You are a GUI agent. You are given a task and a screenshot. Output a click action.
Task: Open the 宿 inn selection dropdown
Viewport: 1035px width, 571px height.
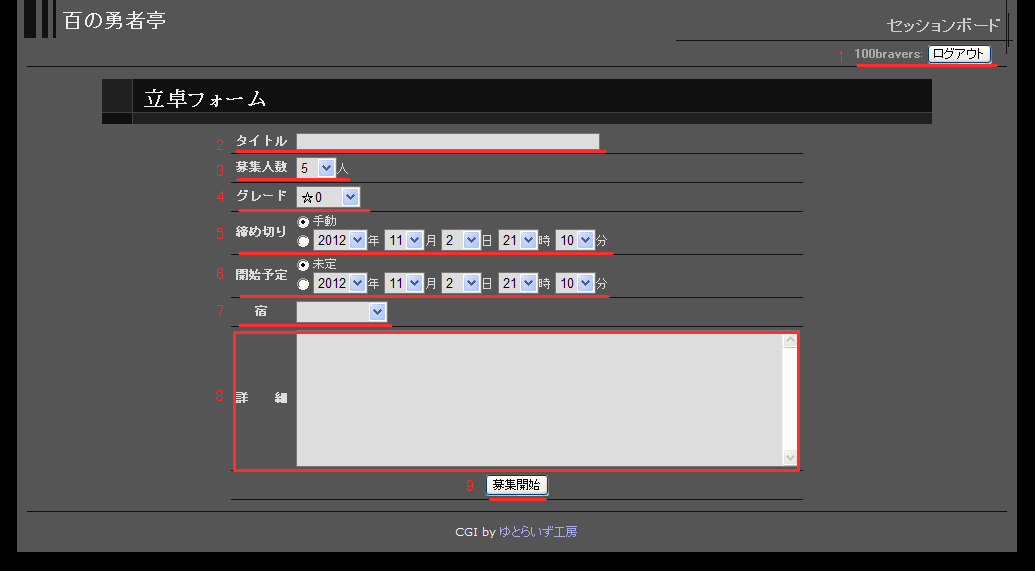pyautogui.click(x=342, y=313)
